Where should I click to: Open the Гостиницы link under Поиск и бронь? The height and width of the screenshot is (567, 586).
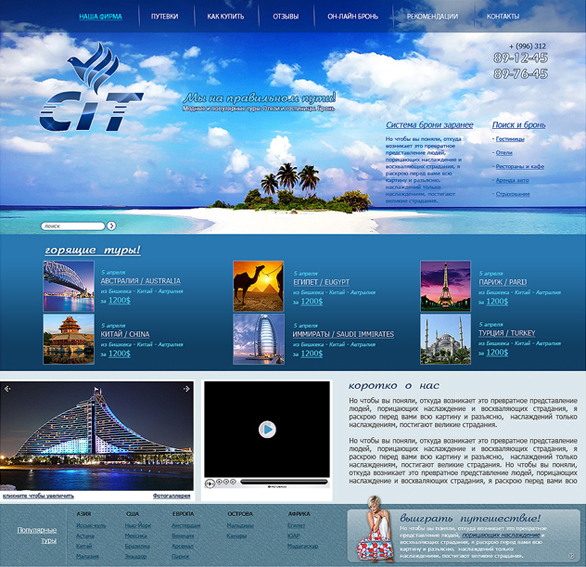[510, 139]
